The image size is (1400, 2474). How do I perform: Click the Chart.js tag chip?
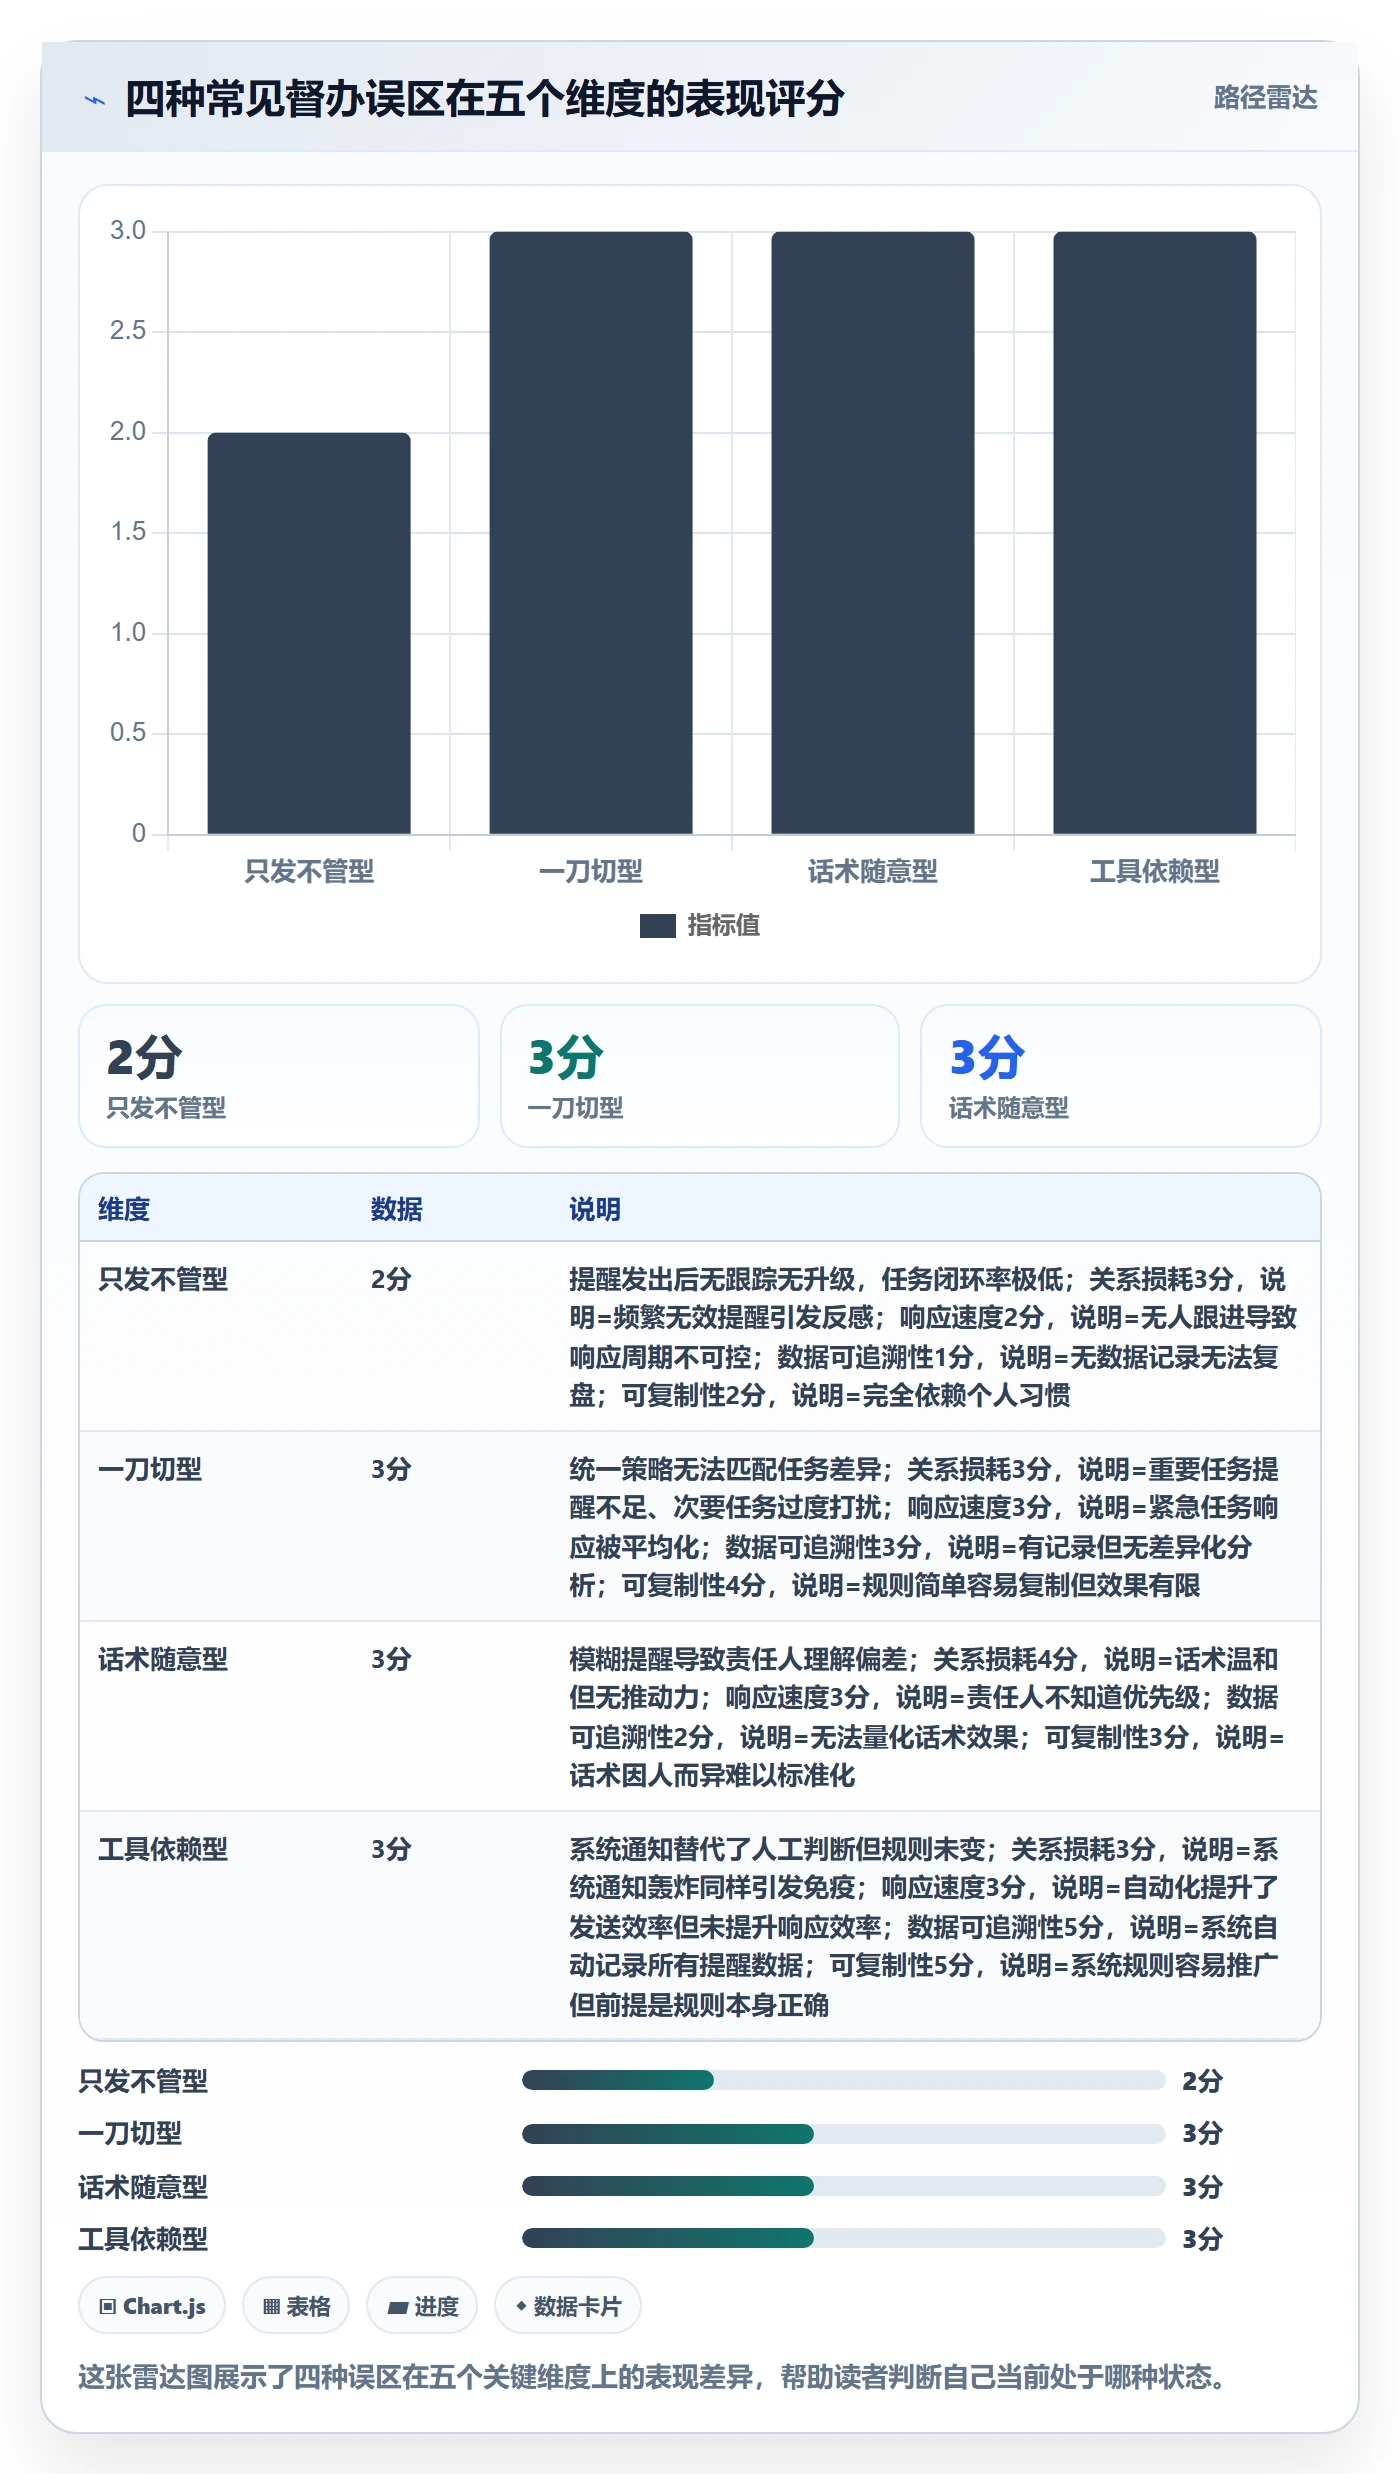coord(152,2306)
